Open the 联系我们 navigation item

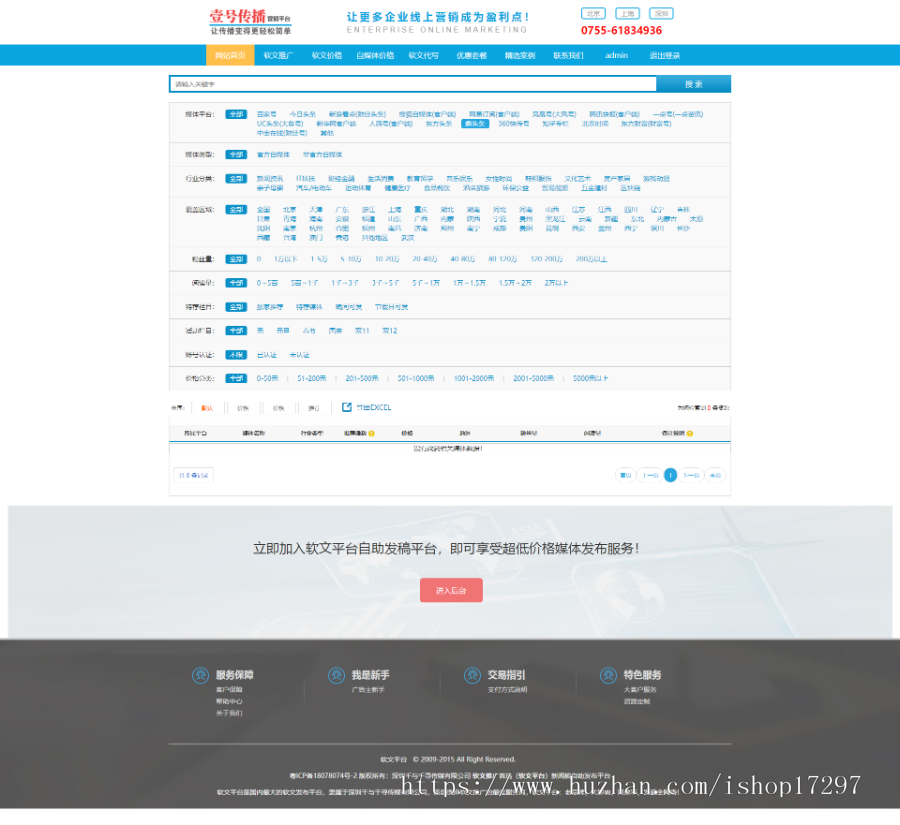(x=568, y=55)
